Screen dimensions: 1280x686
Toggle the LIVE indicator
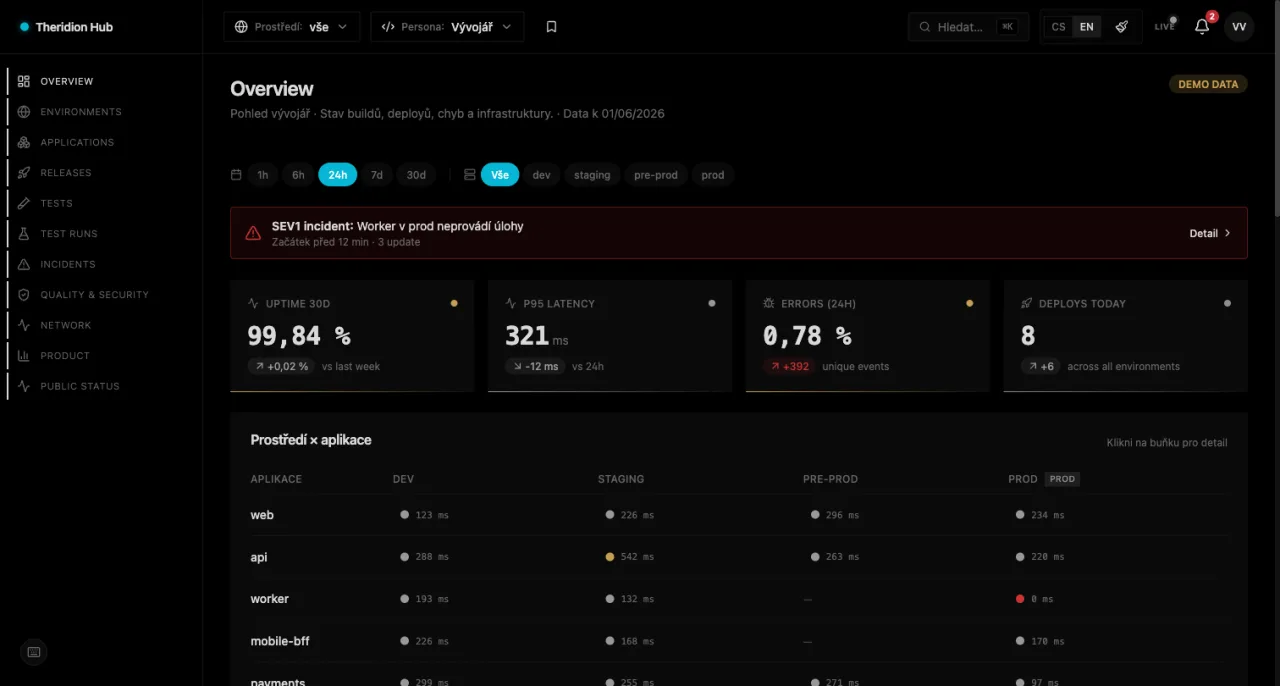[1165, 26]
